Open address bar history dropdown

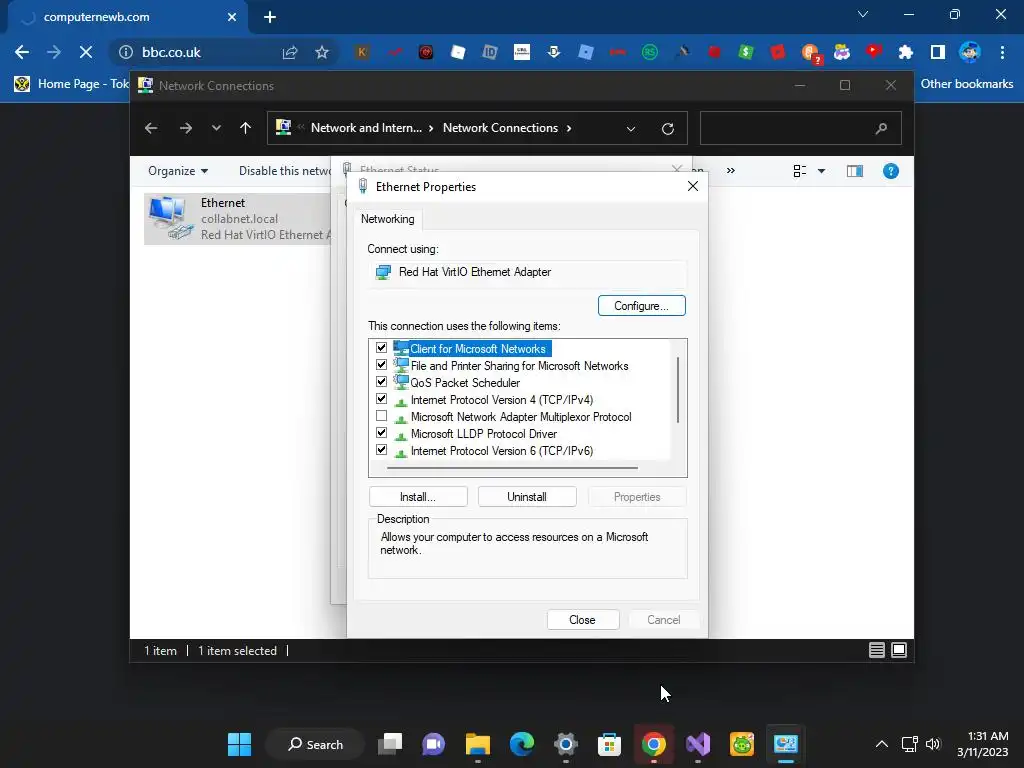[631, 129]
